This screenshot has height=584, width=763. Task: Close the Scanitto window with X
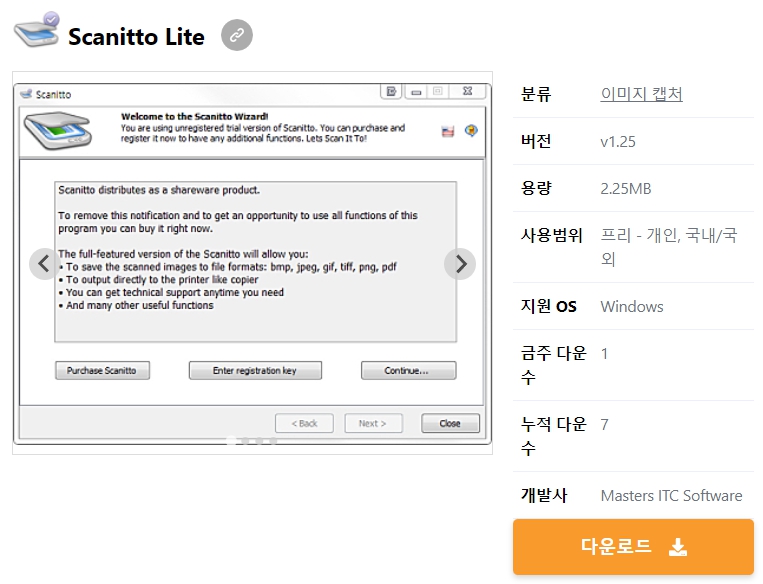click(x=467, y=91)
